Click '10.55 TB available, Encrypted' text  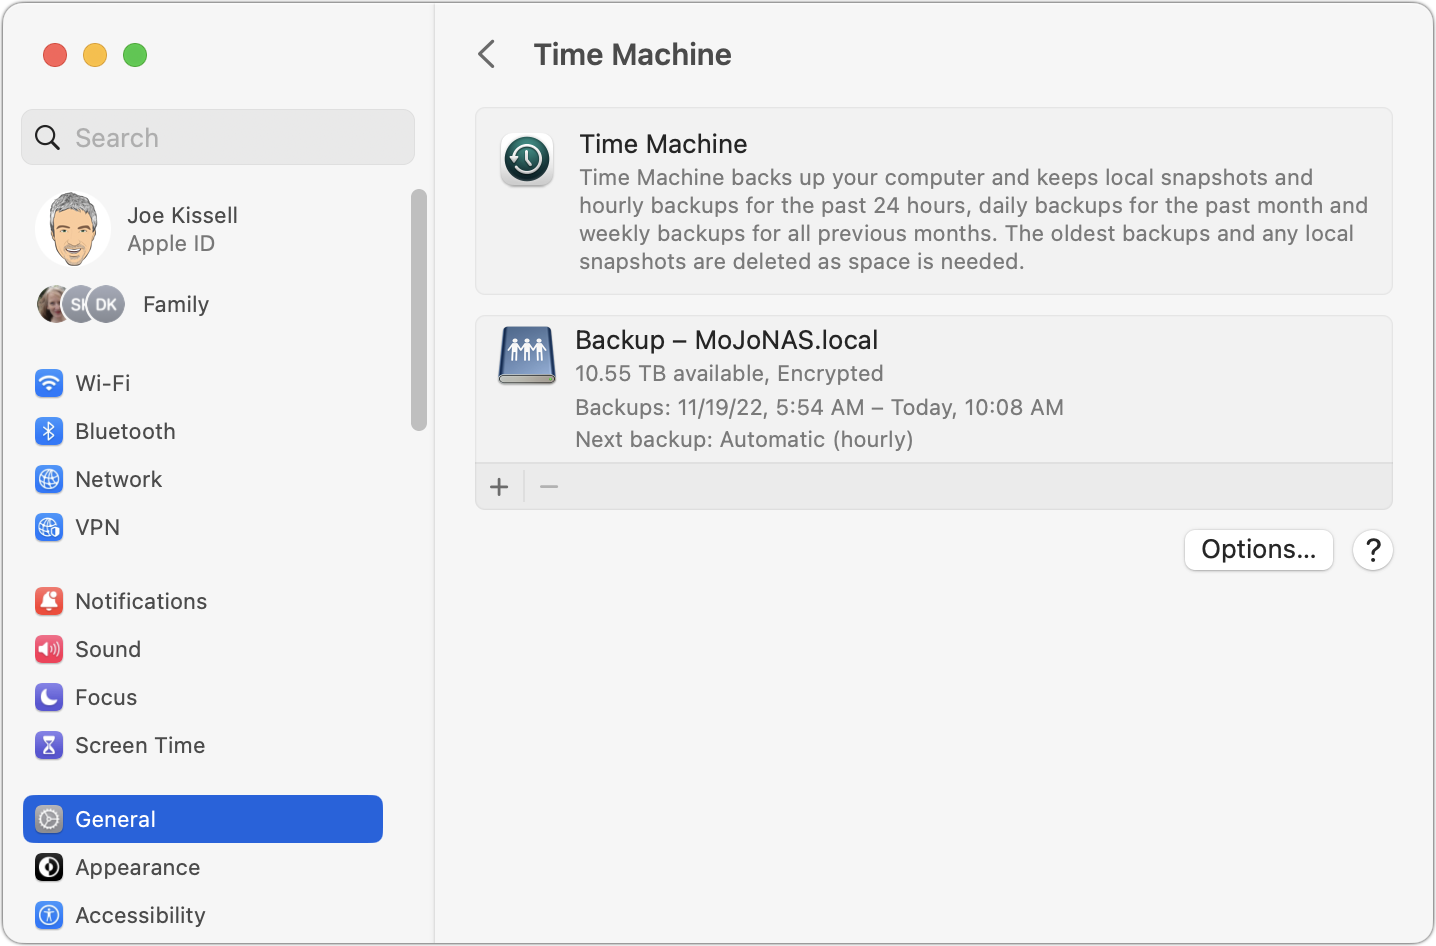tap(730, 374)
